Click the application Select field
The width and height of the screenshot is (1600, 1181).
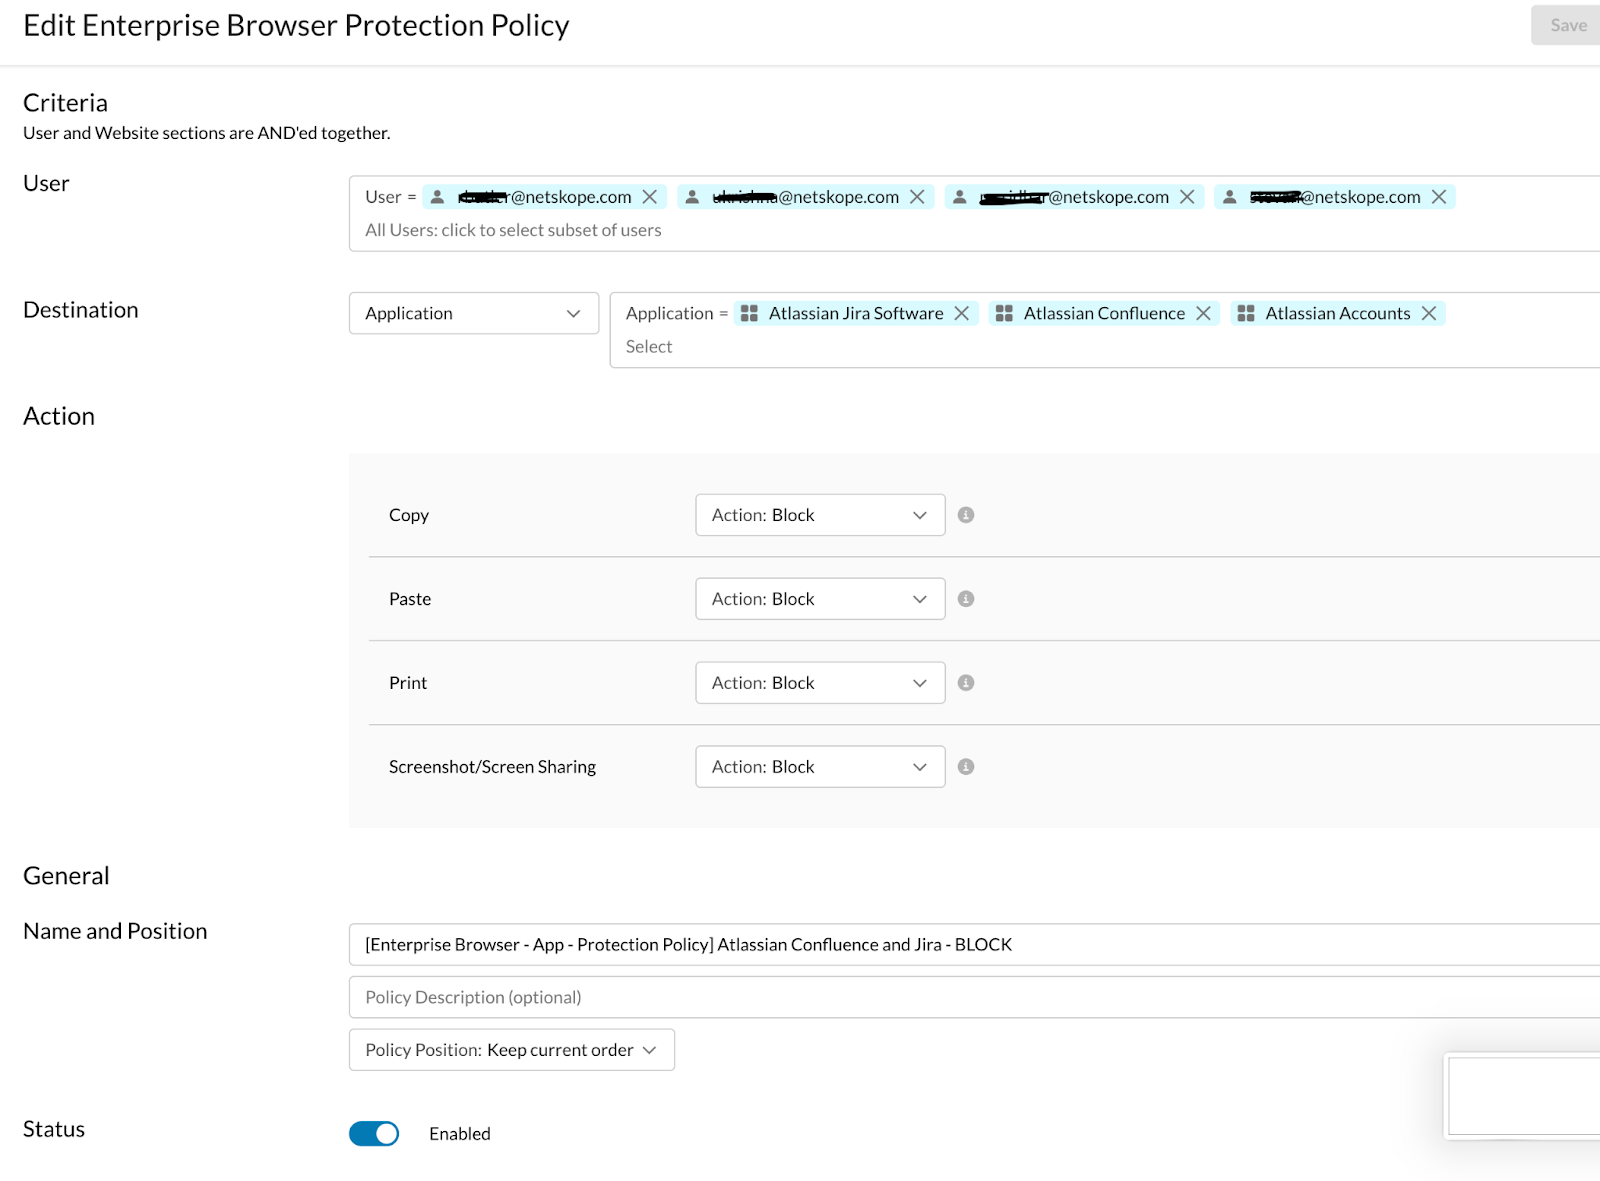(x=649, y=347)
